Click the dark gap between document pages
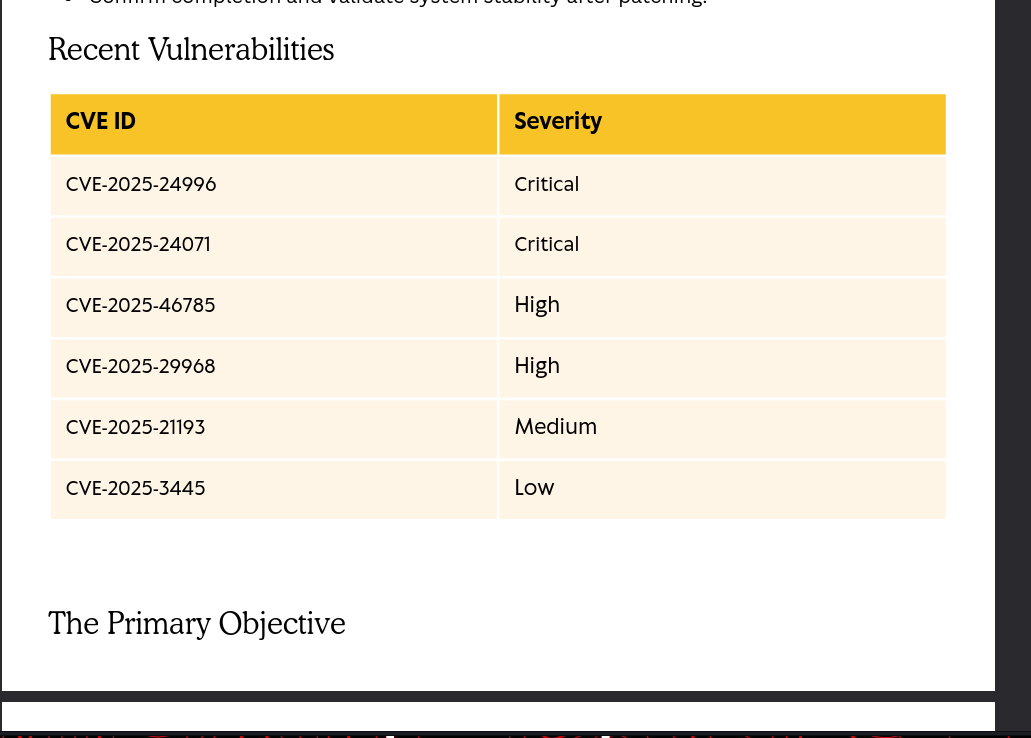This screenshot has height=738, width=1031. click(x=498, y=696)
